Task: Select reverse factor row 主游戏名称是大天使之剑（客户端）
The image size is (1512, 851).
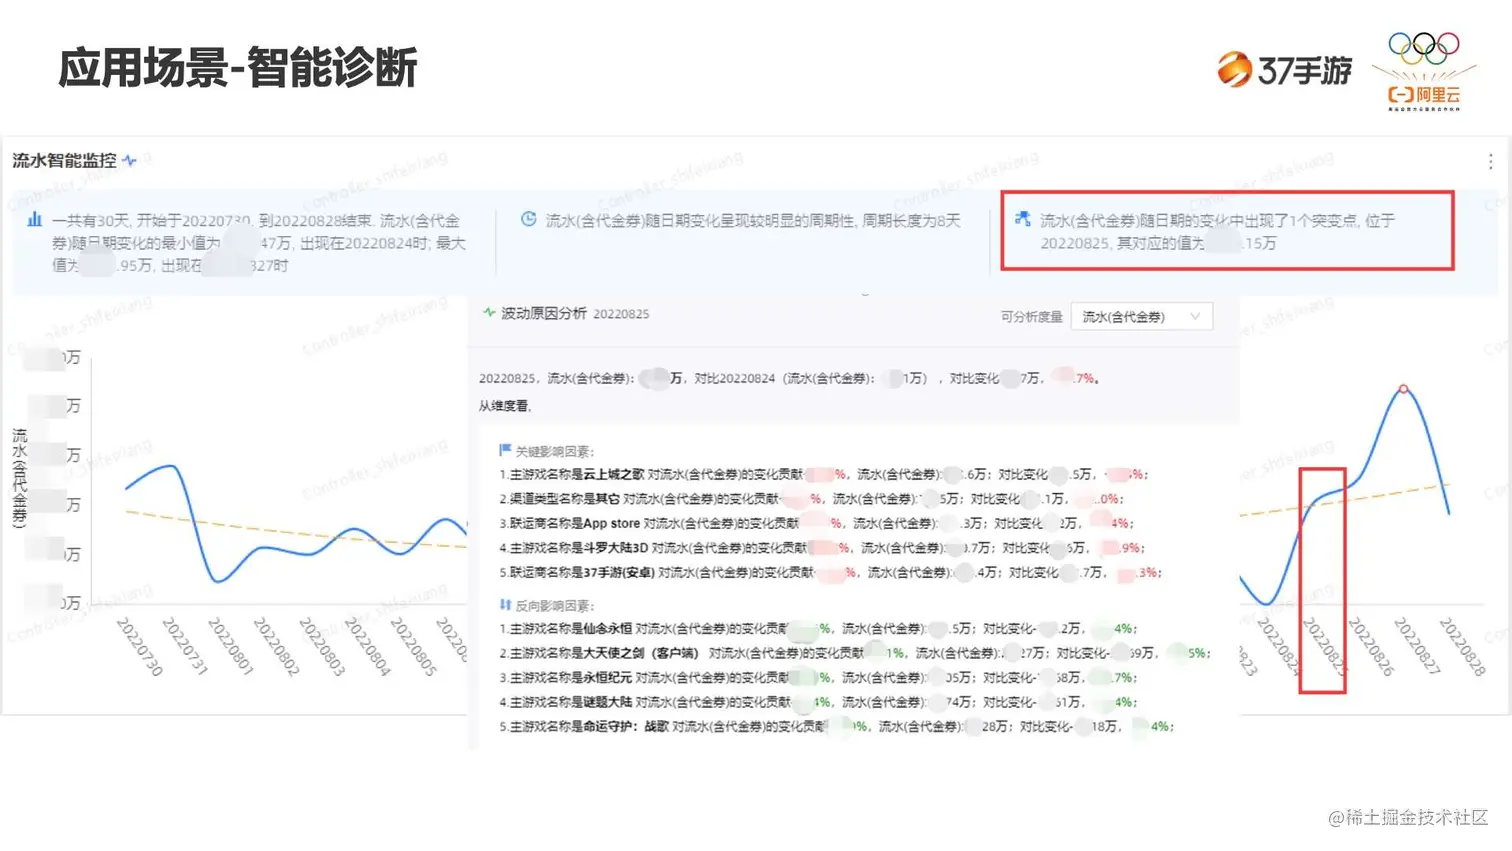Action: pos(855,653)
